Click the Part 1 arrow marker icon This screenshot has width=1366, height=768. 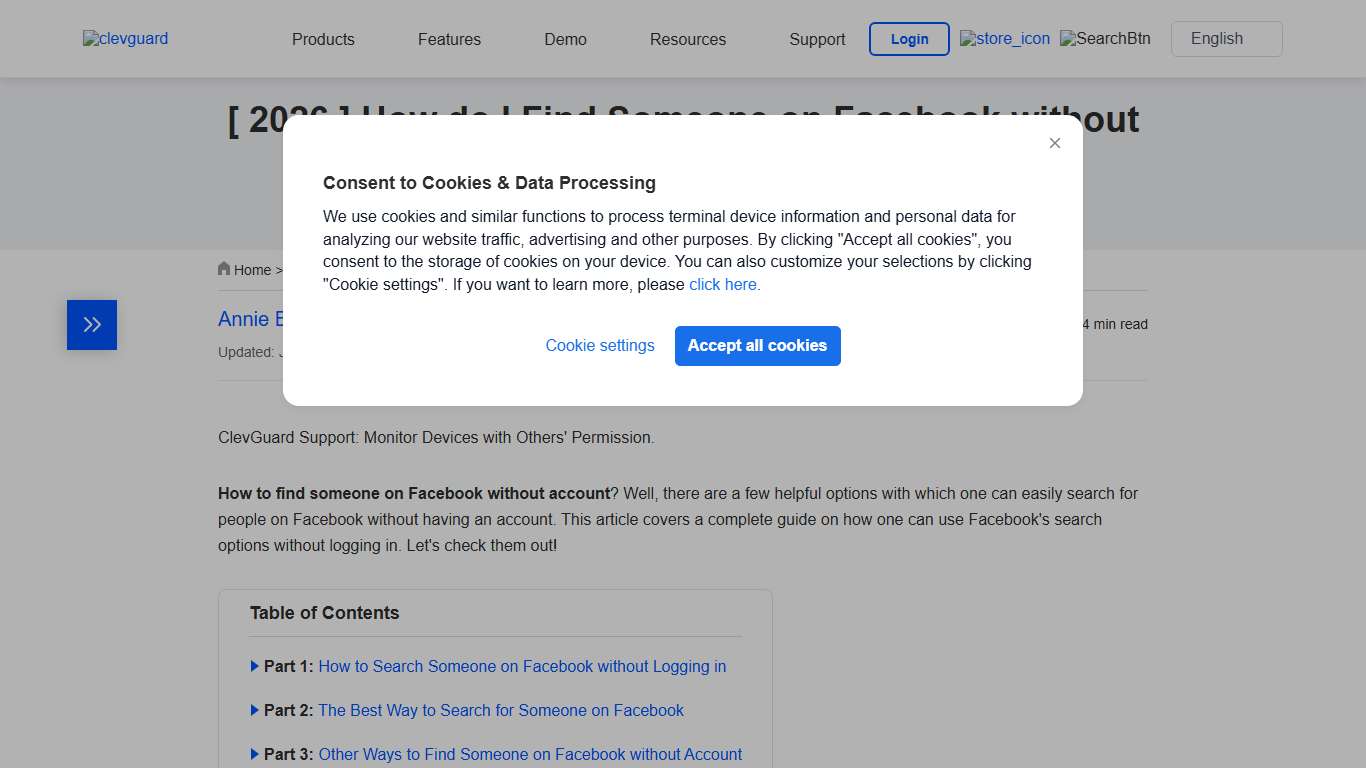(x=254, y=666)
